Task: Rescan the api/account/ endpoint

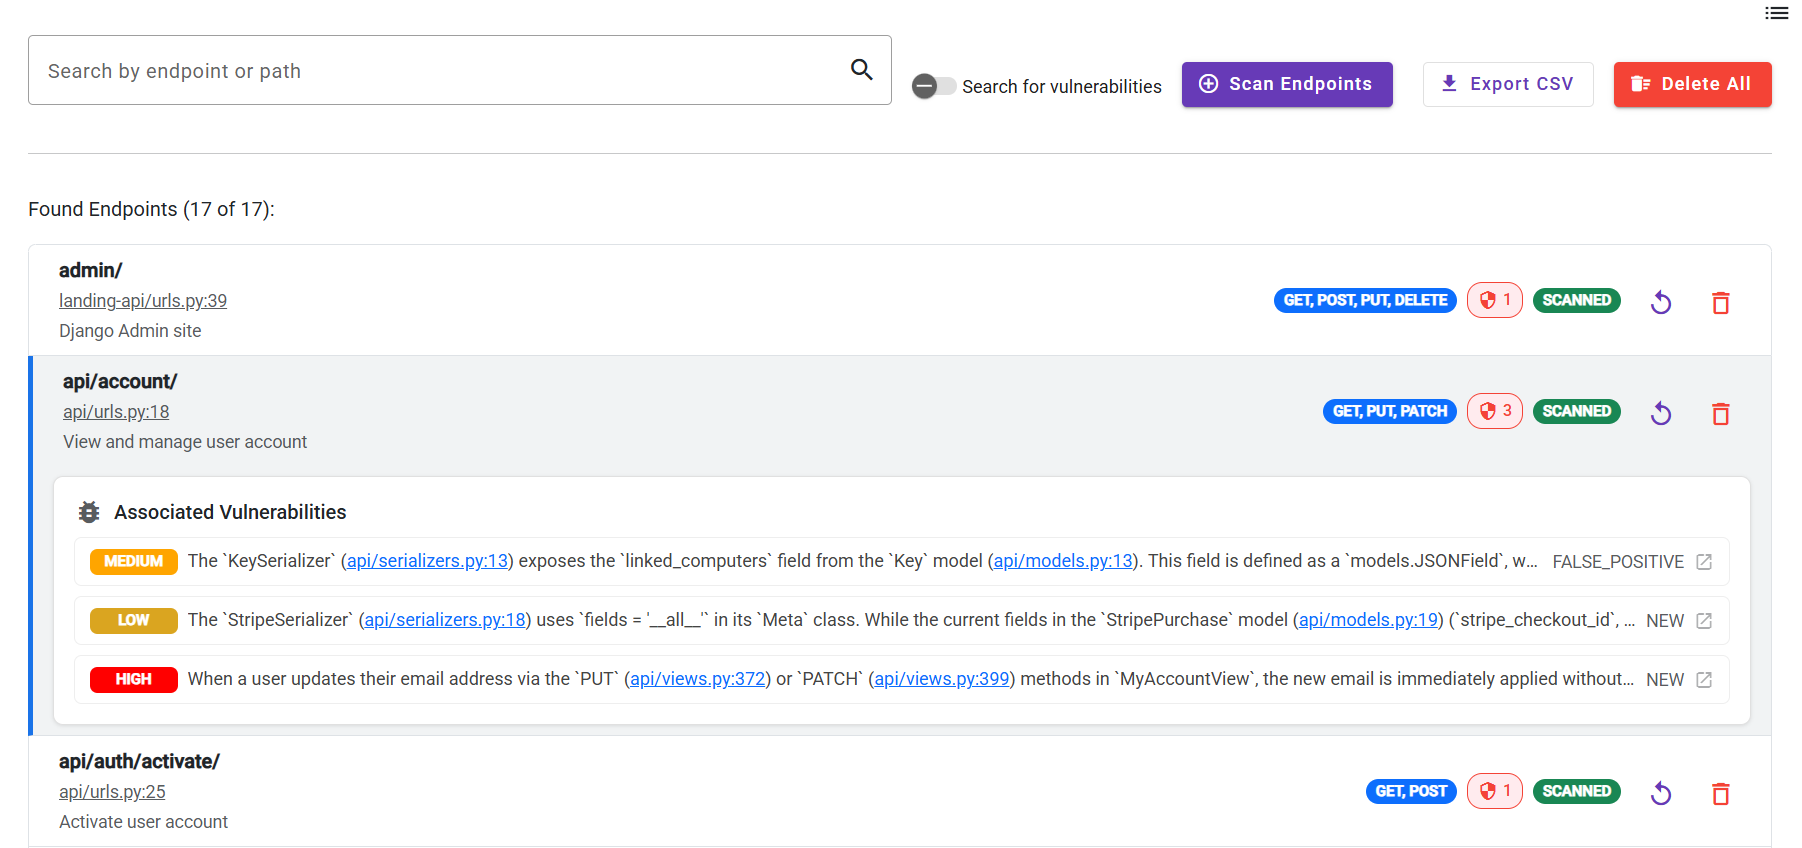Action: click(x=1660, y=413)
